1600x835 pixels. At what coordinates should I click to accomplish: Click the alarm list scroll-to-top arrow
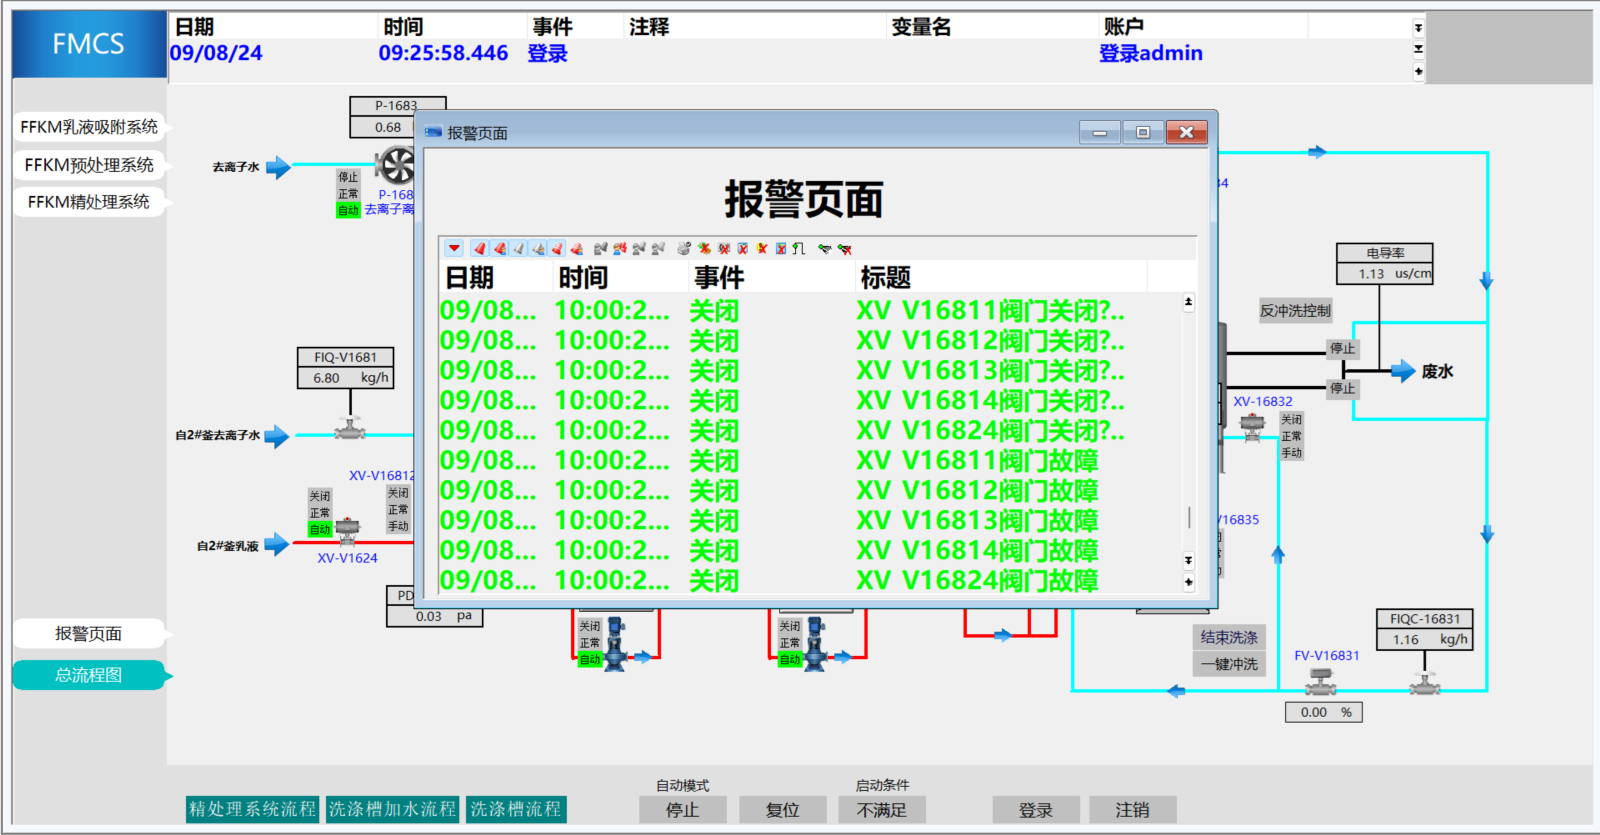[x=1188, y=302]
